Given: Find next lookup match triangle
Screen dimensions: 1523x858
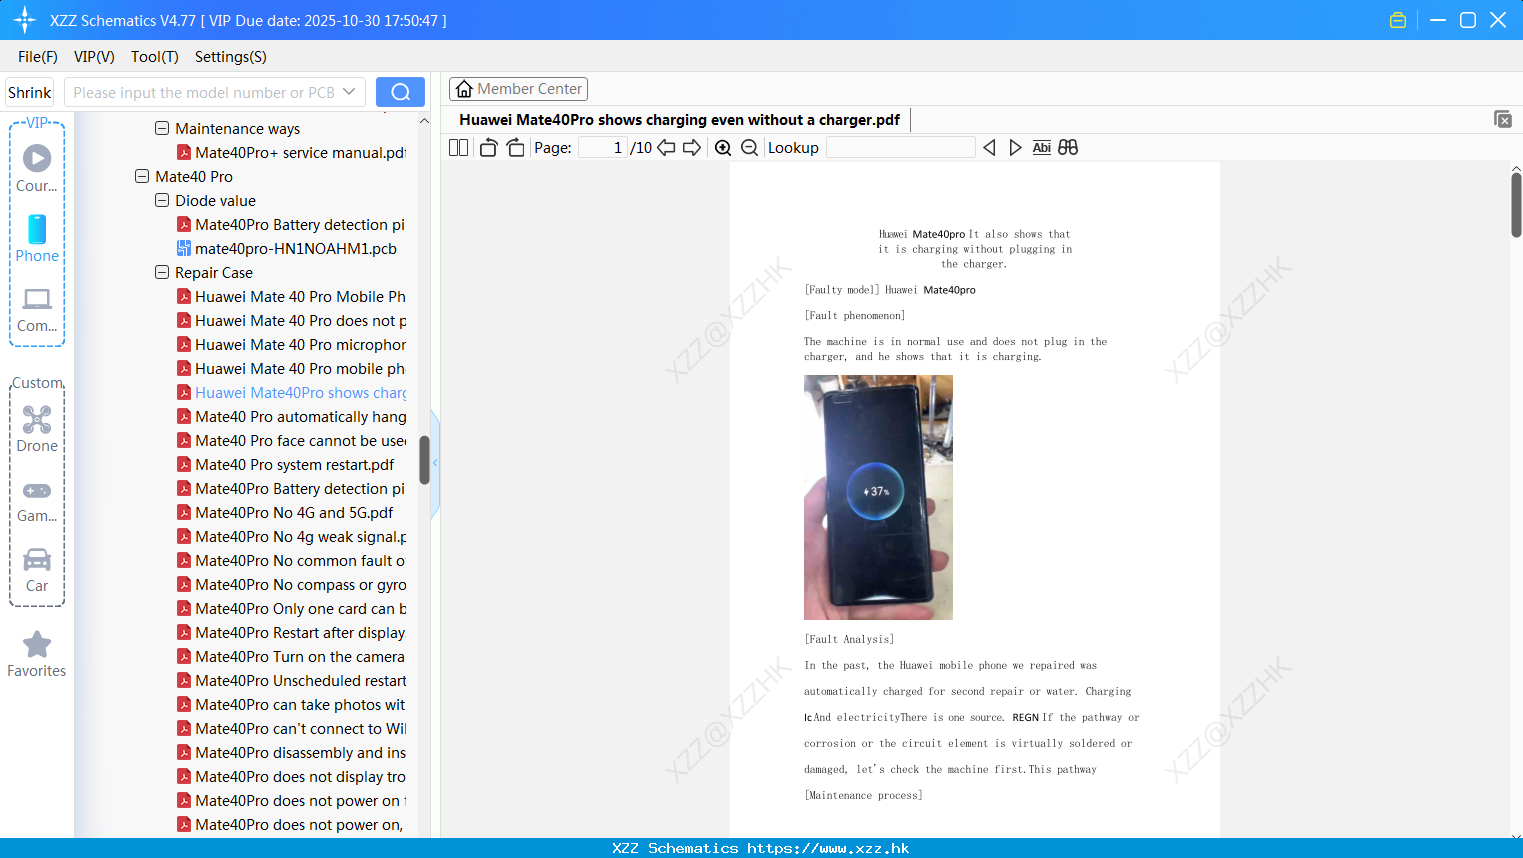Looking at the screenshot, I should pyautogui.click(x=1015, y=147).
